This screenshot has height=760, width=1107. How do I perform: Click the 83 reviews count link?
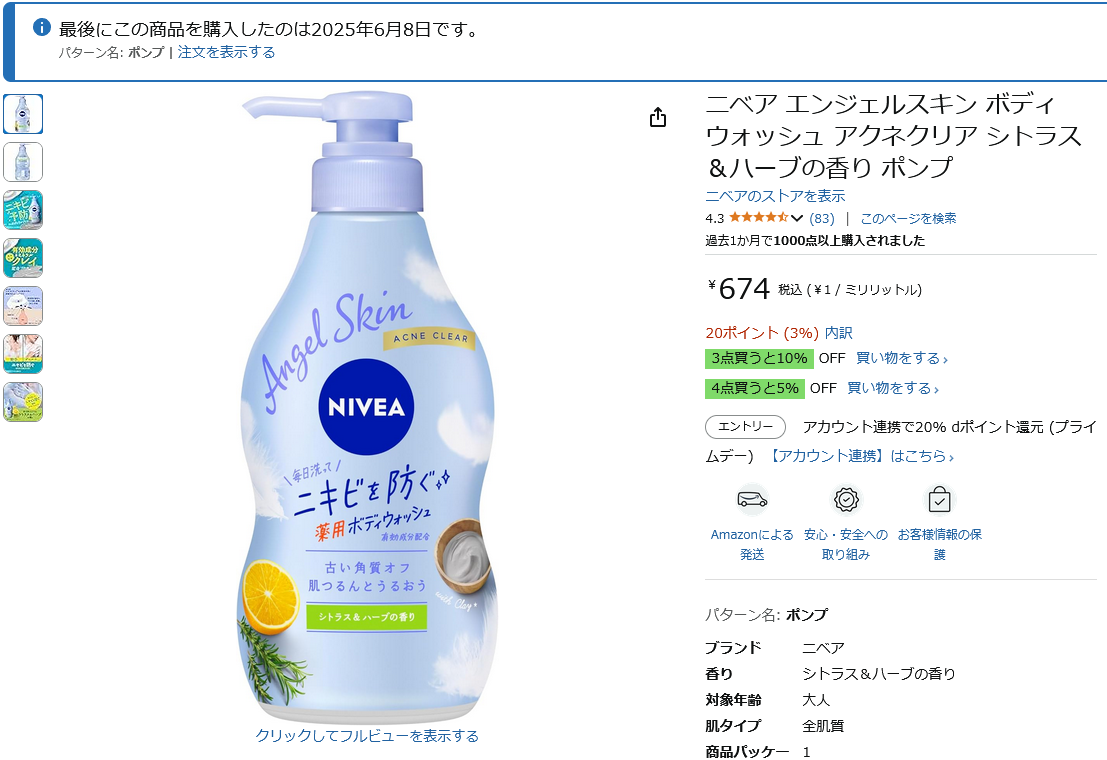[822, 218]
